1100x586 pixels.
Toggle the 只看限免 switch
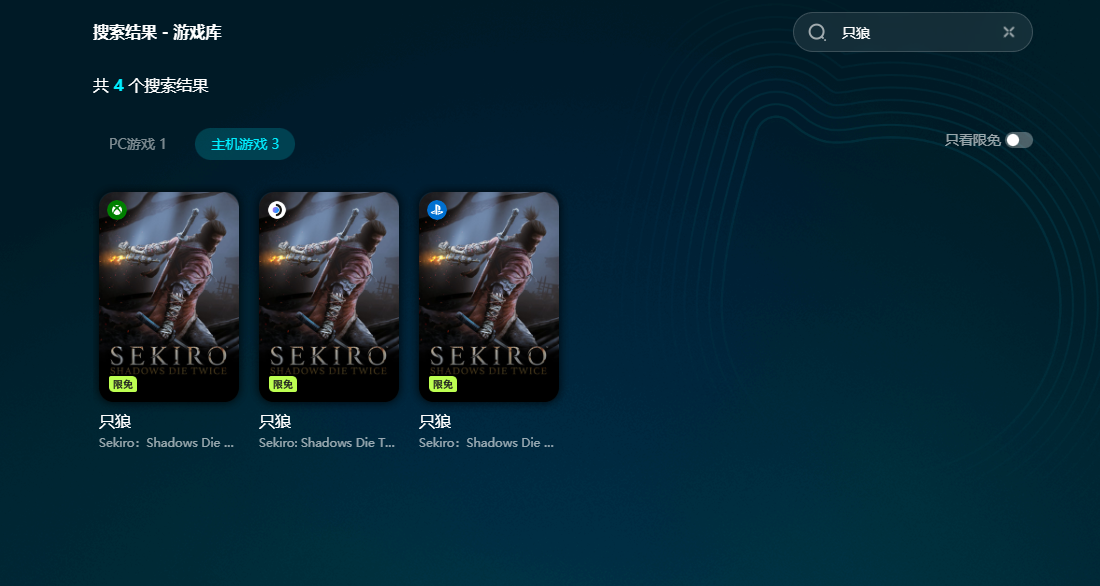pos(1019,140)
